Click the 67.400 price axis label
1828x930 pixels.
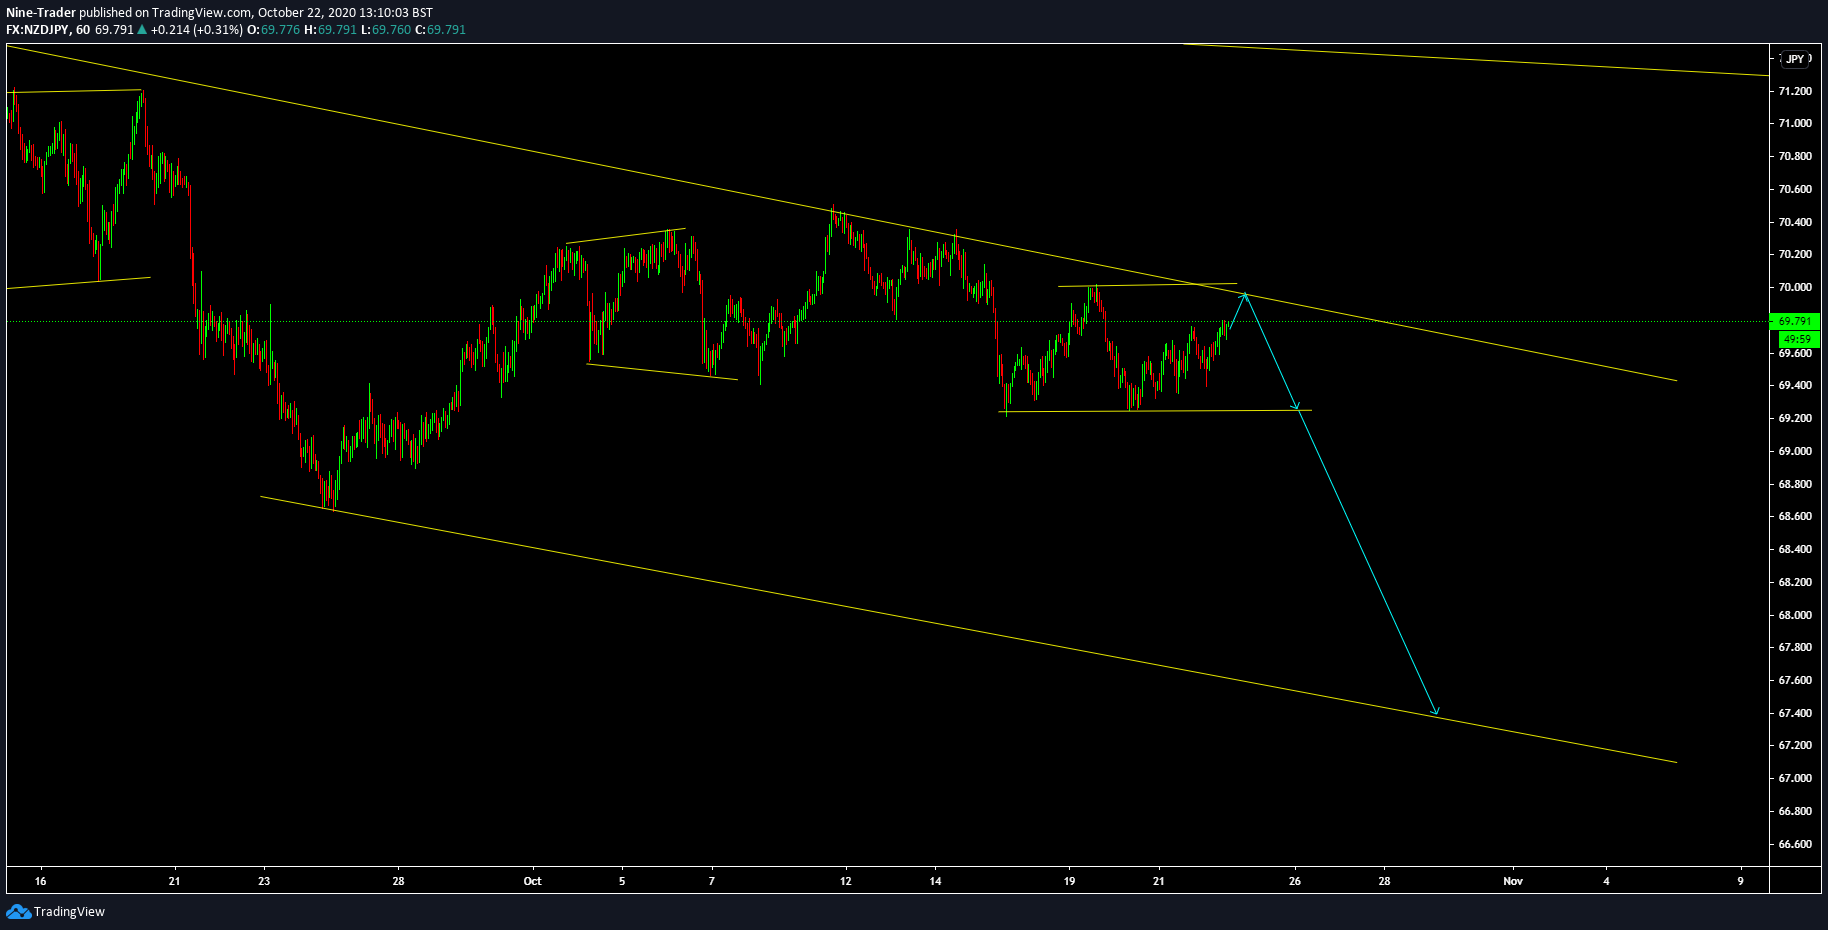[1795, 713]
